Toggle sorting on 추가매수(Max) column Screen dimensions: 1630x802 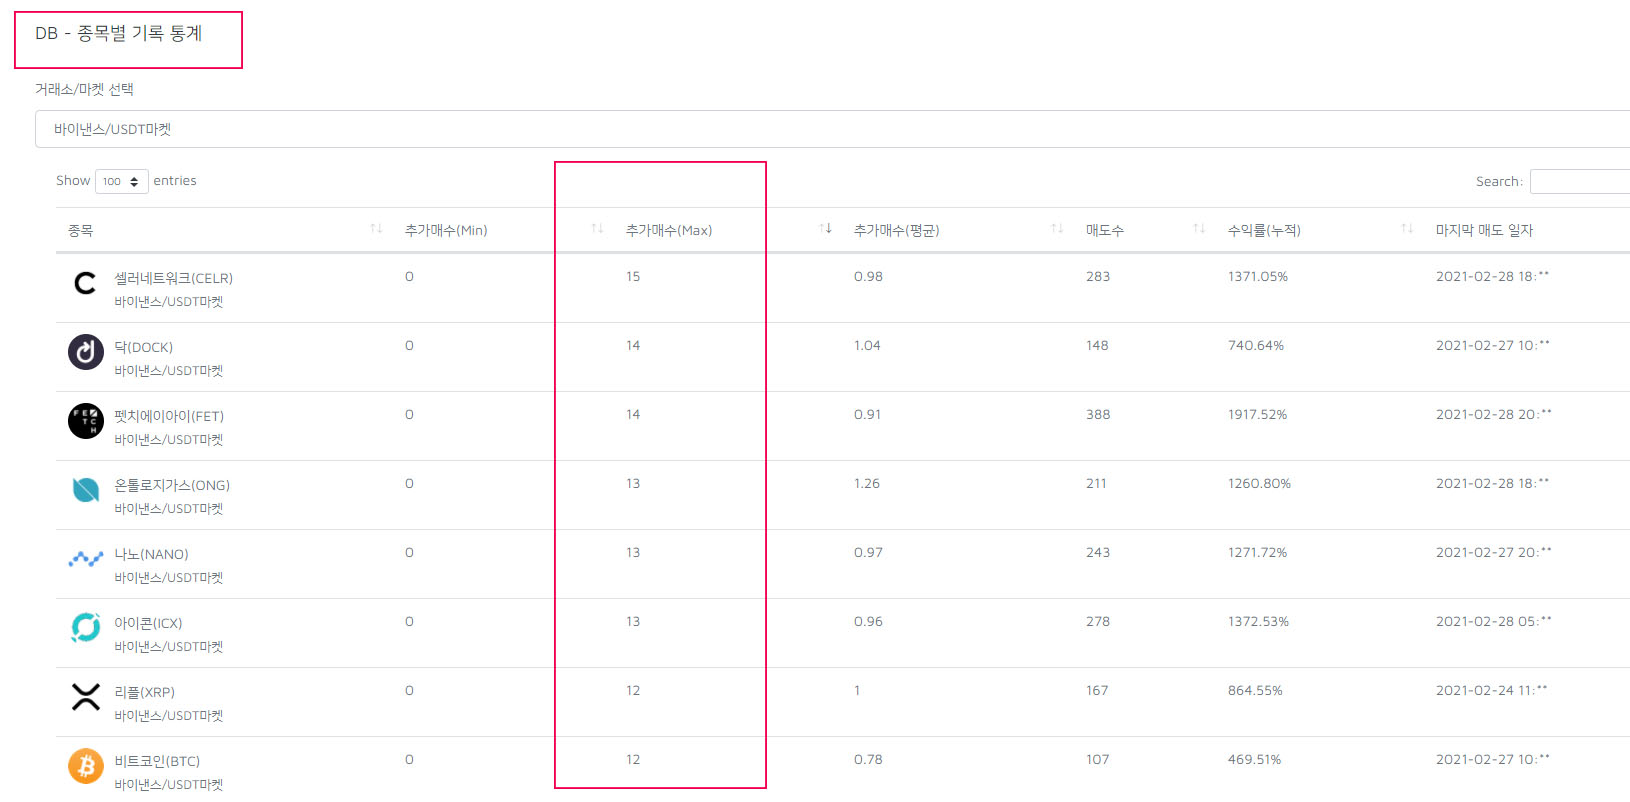[x=669, y=231]
